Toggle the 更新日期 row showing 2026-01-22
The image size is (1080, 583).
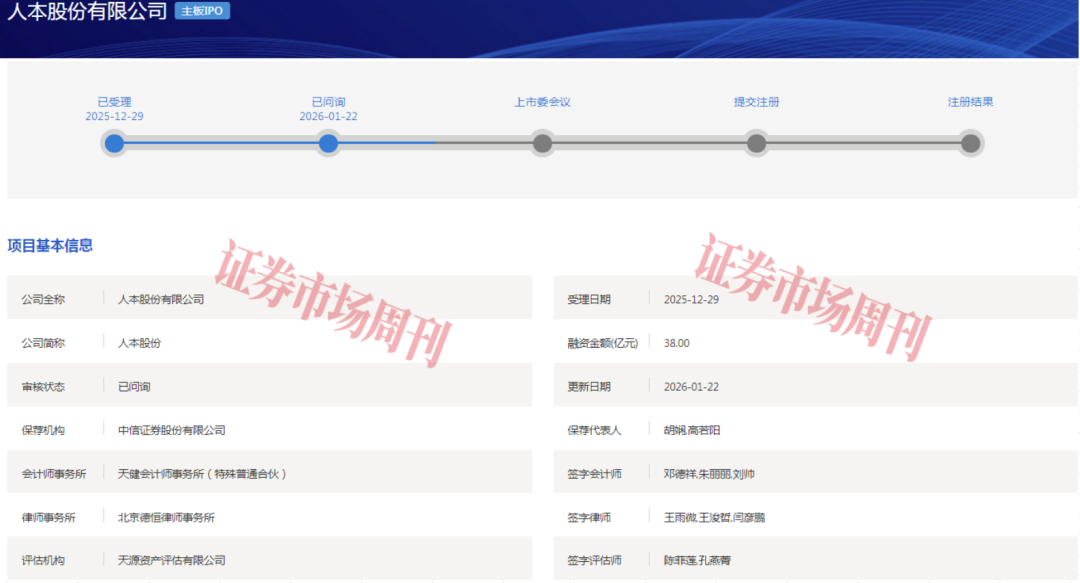[810, 385]
